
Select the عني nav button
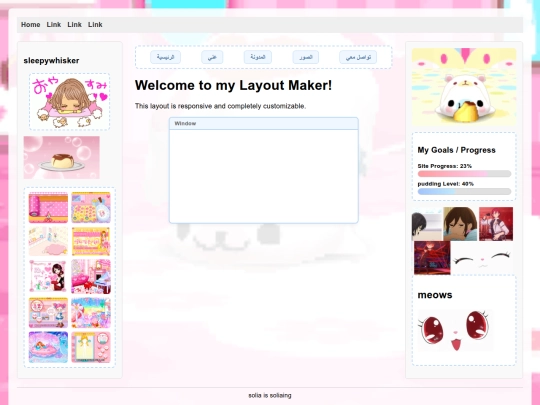click(212, 57)
